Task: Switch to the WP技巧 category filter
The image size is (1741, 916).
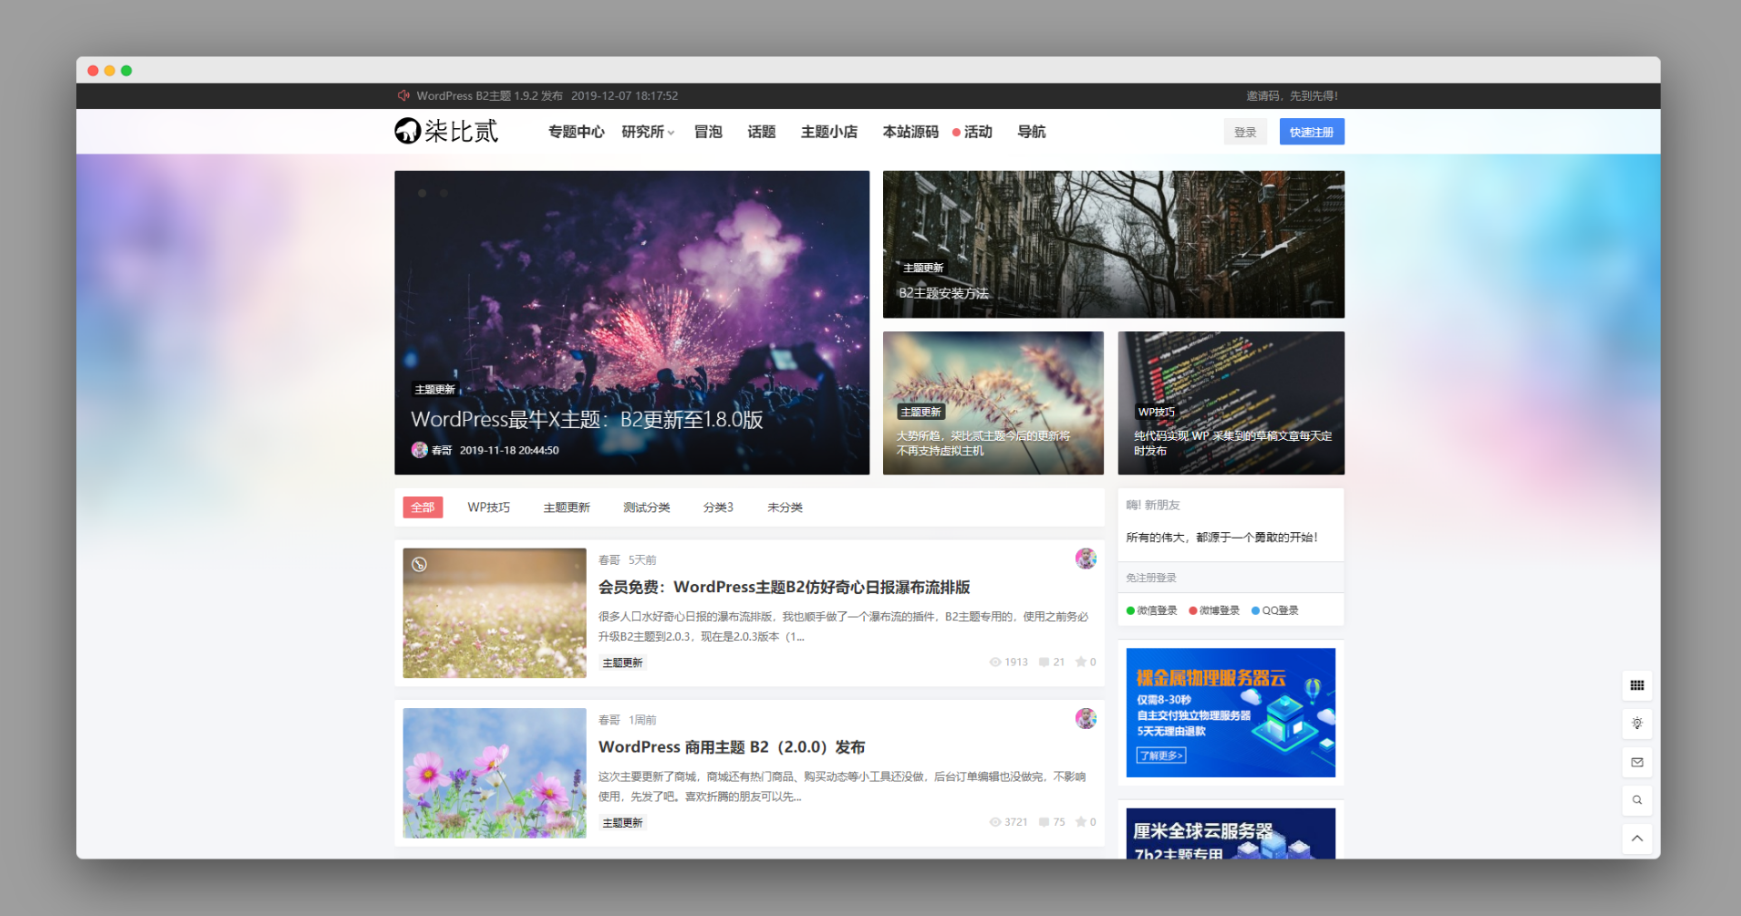Action: click(489, 507)
